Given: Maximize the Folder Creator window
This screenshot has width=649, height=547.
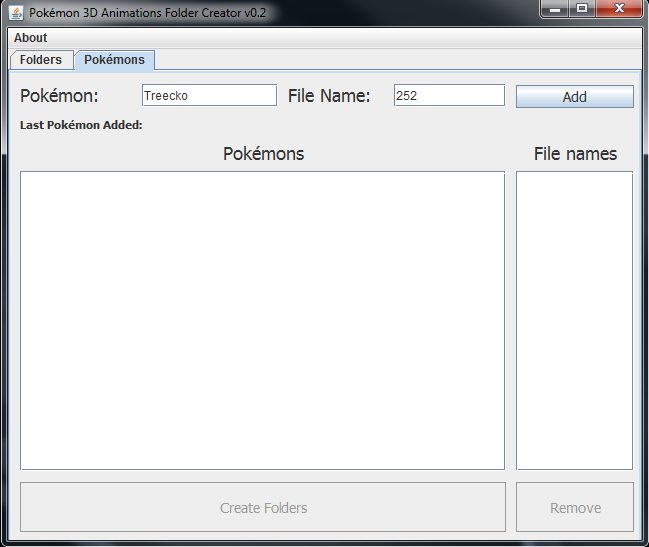Looking at the screenshot, I should pyautogui.click(x=582, y=9).
